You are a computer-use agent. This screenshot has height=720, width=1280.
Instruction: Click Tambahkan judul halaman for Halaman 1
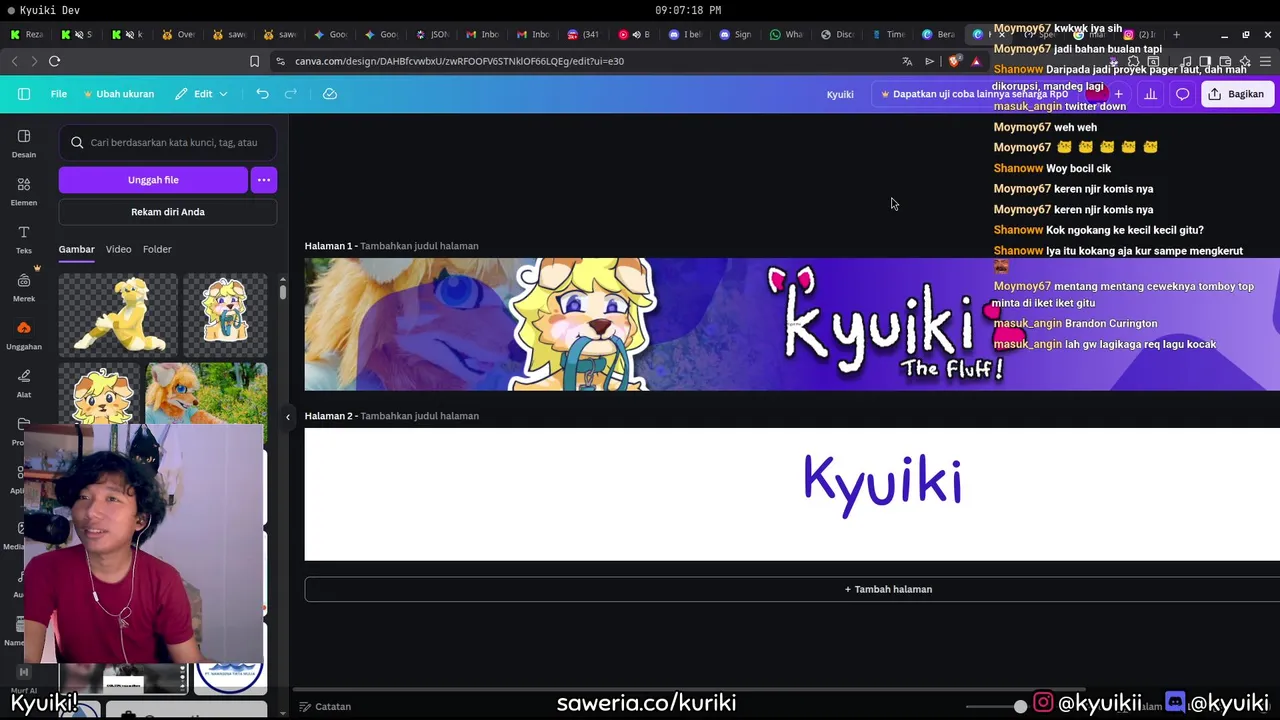click(x=419, y=246)
